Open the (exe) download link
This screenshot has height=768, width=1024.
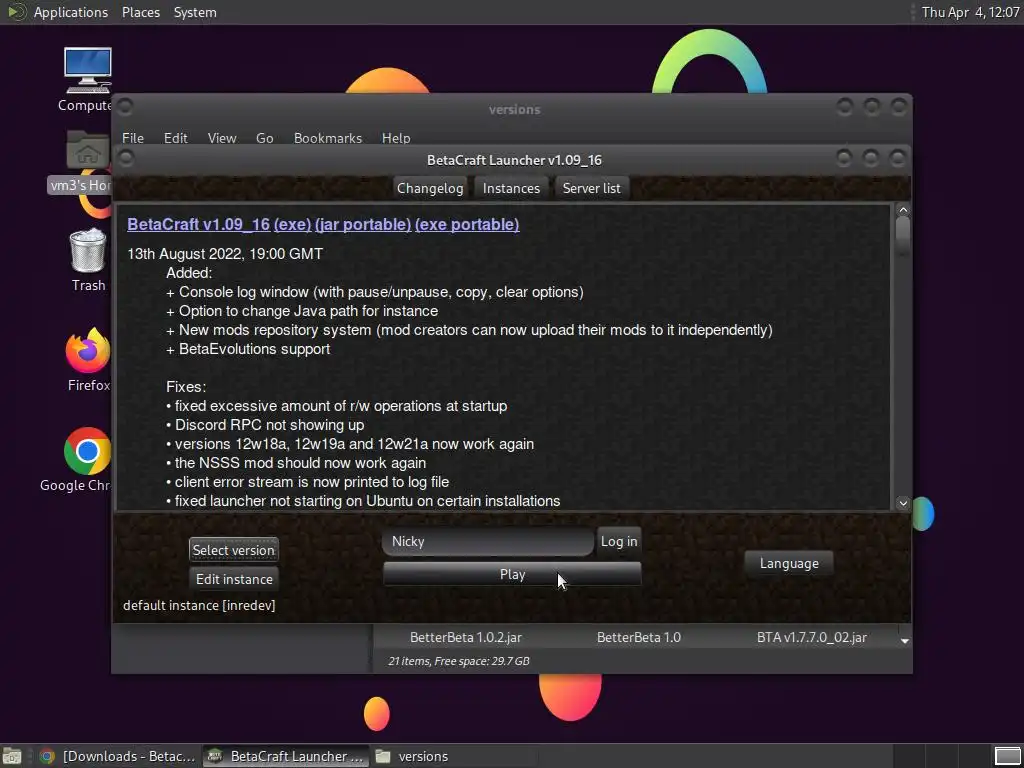pos(292,224)
